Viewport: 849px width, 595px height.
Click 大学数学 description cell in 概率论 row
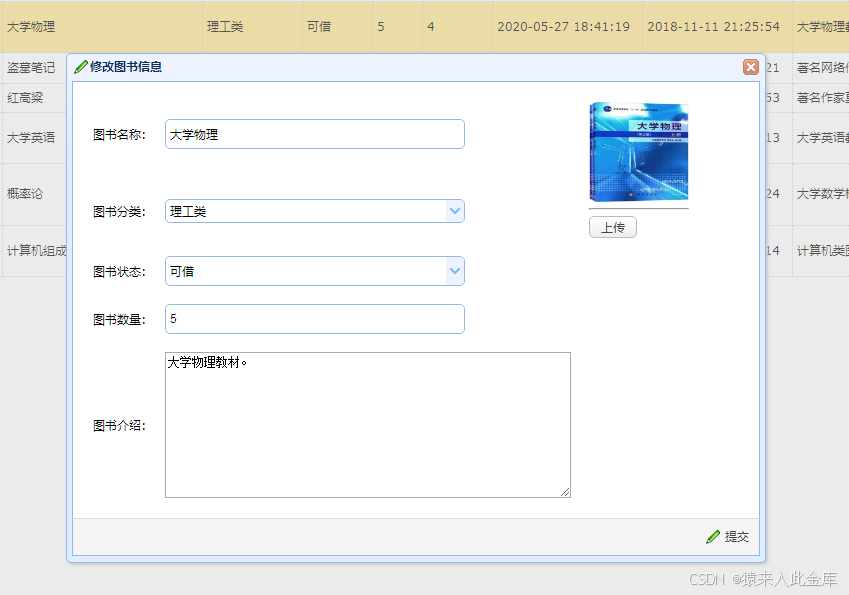click(822, 194)
